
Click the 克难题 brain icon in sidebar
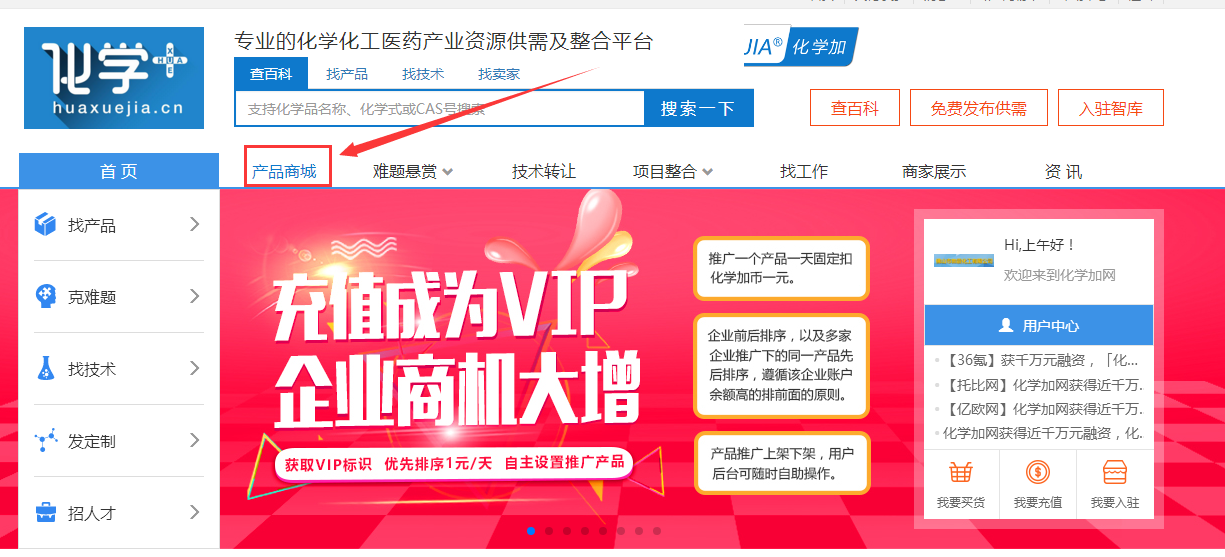coord(46,296)
